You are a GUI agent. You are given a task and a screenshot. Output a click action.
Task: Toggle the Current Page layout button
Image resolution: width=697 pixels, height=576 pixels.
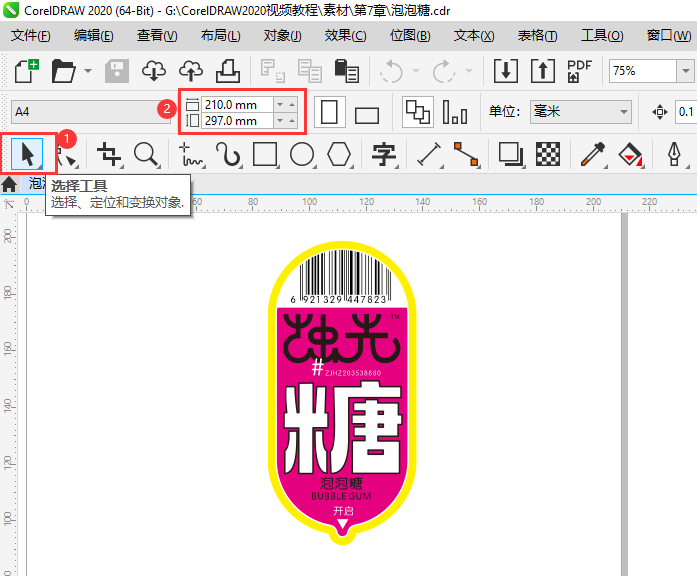click(455, 112)
